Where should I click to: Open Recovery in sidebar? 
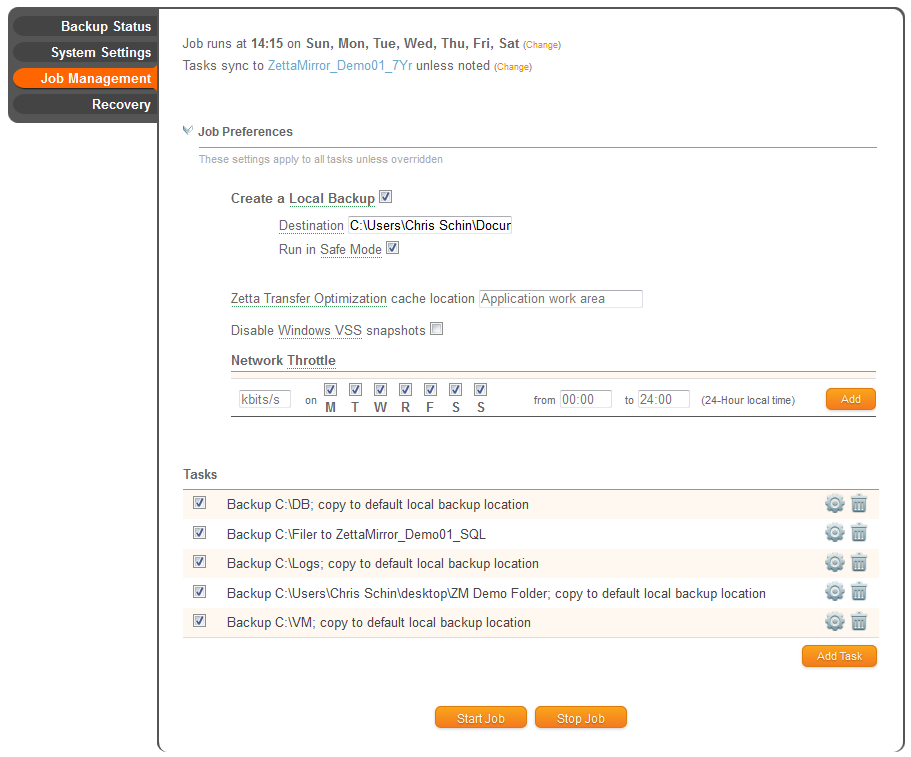(85, 105)
